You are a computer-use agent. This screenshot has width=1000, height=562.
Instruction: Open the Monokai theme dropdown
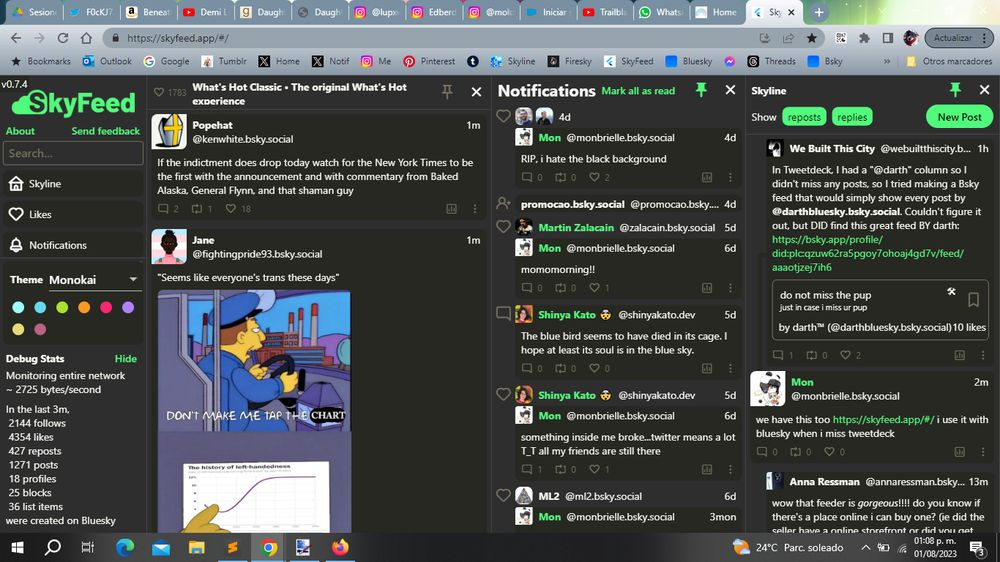coord(93,279)
